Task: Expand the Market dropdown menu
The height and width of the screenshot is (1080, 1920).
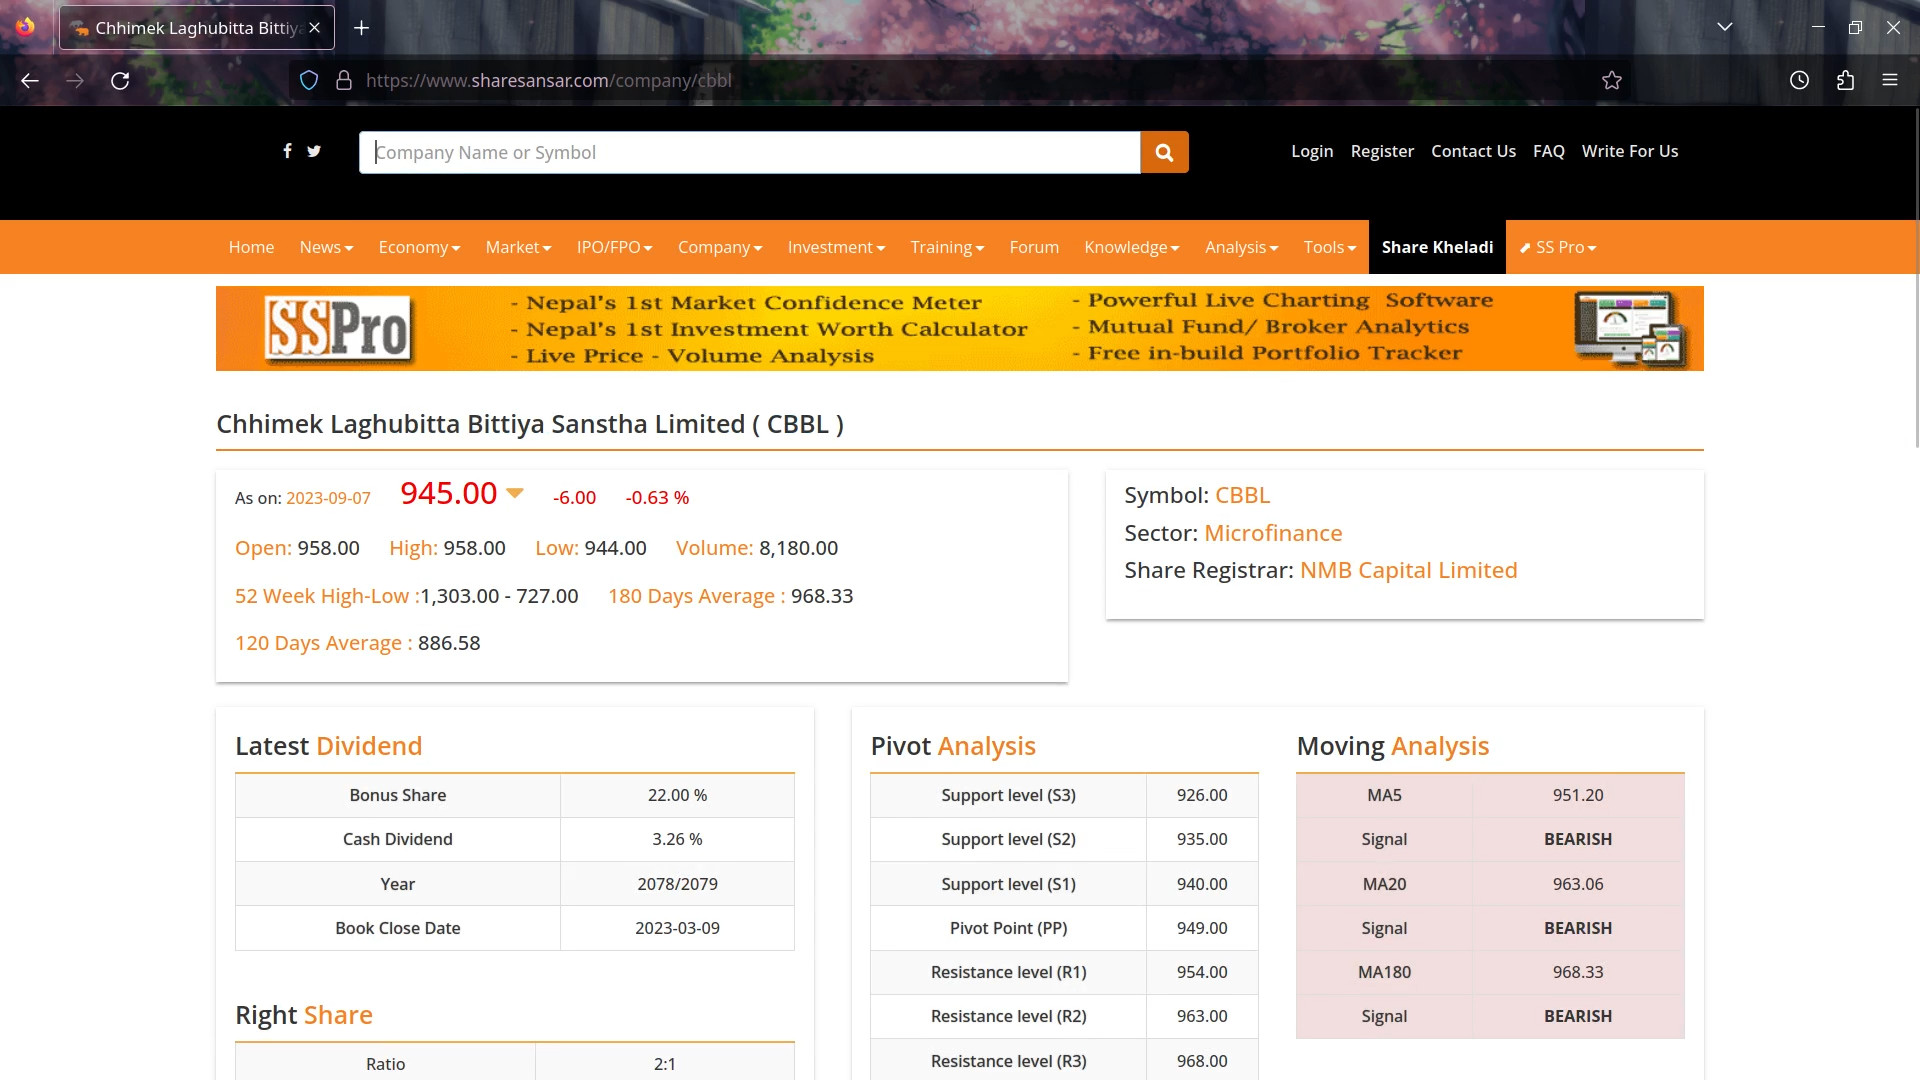Action: click(x=518, y=247)
